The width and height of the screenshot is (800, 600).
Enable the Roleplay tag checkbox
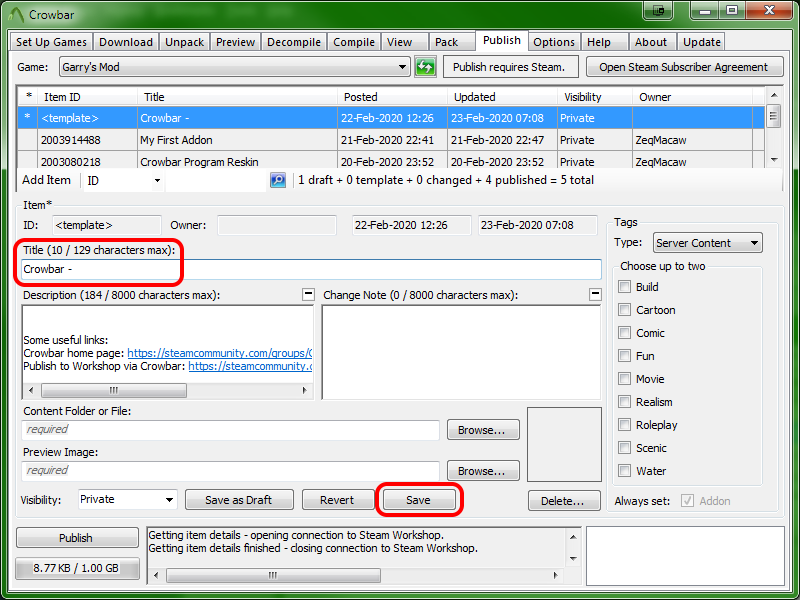tap(624, 424)
